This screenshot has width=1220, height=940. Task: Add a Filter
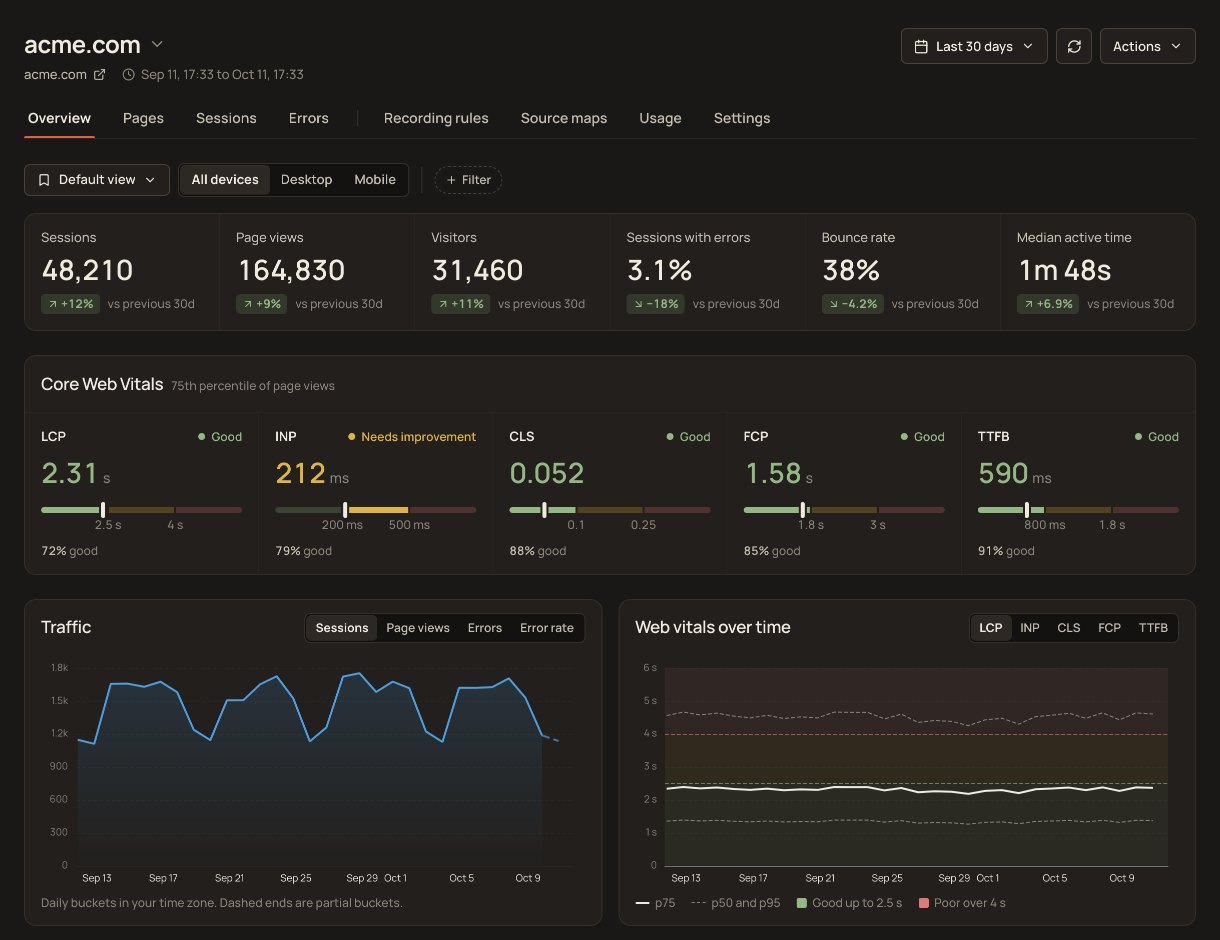(468, 180)
